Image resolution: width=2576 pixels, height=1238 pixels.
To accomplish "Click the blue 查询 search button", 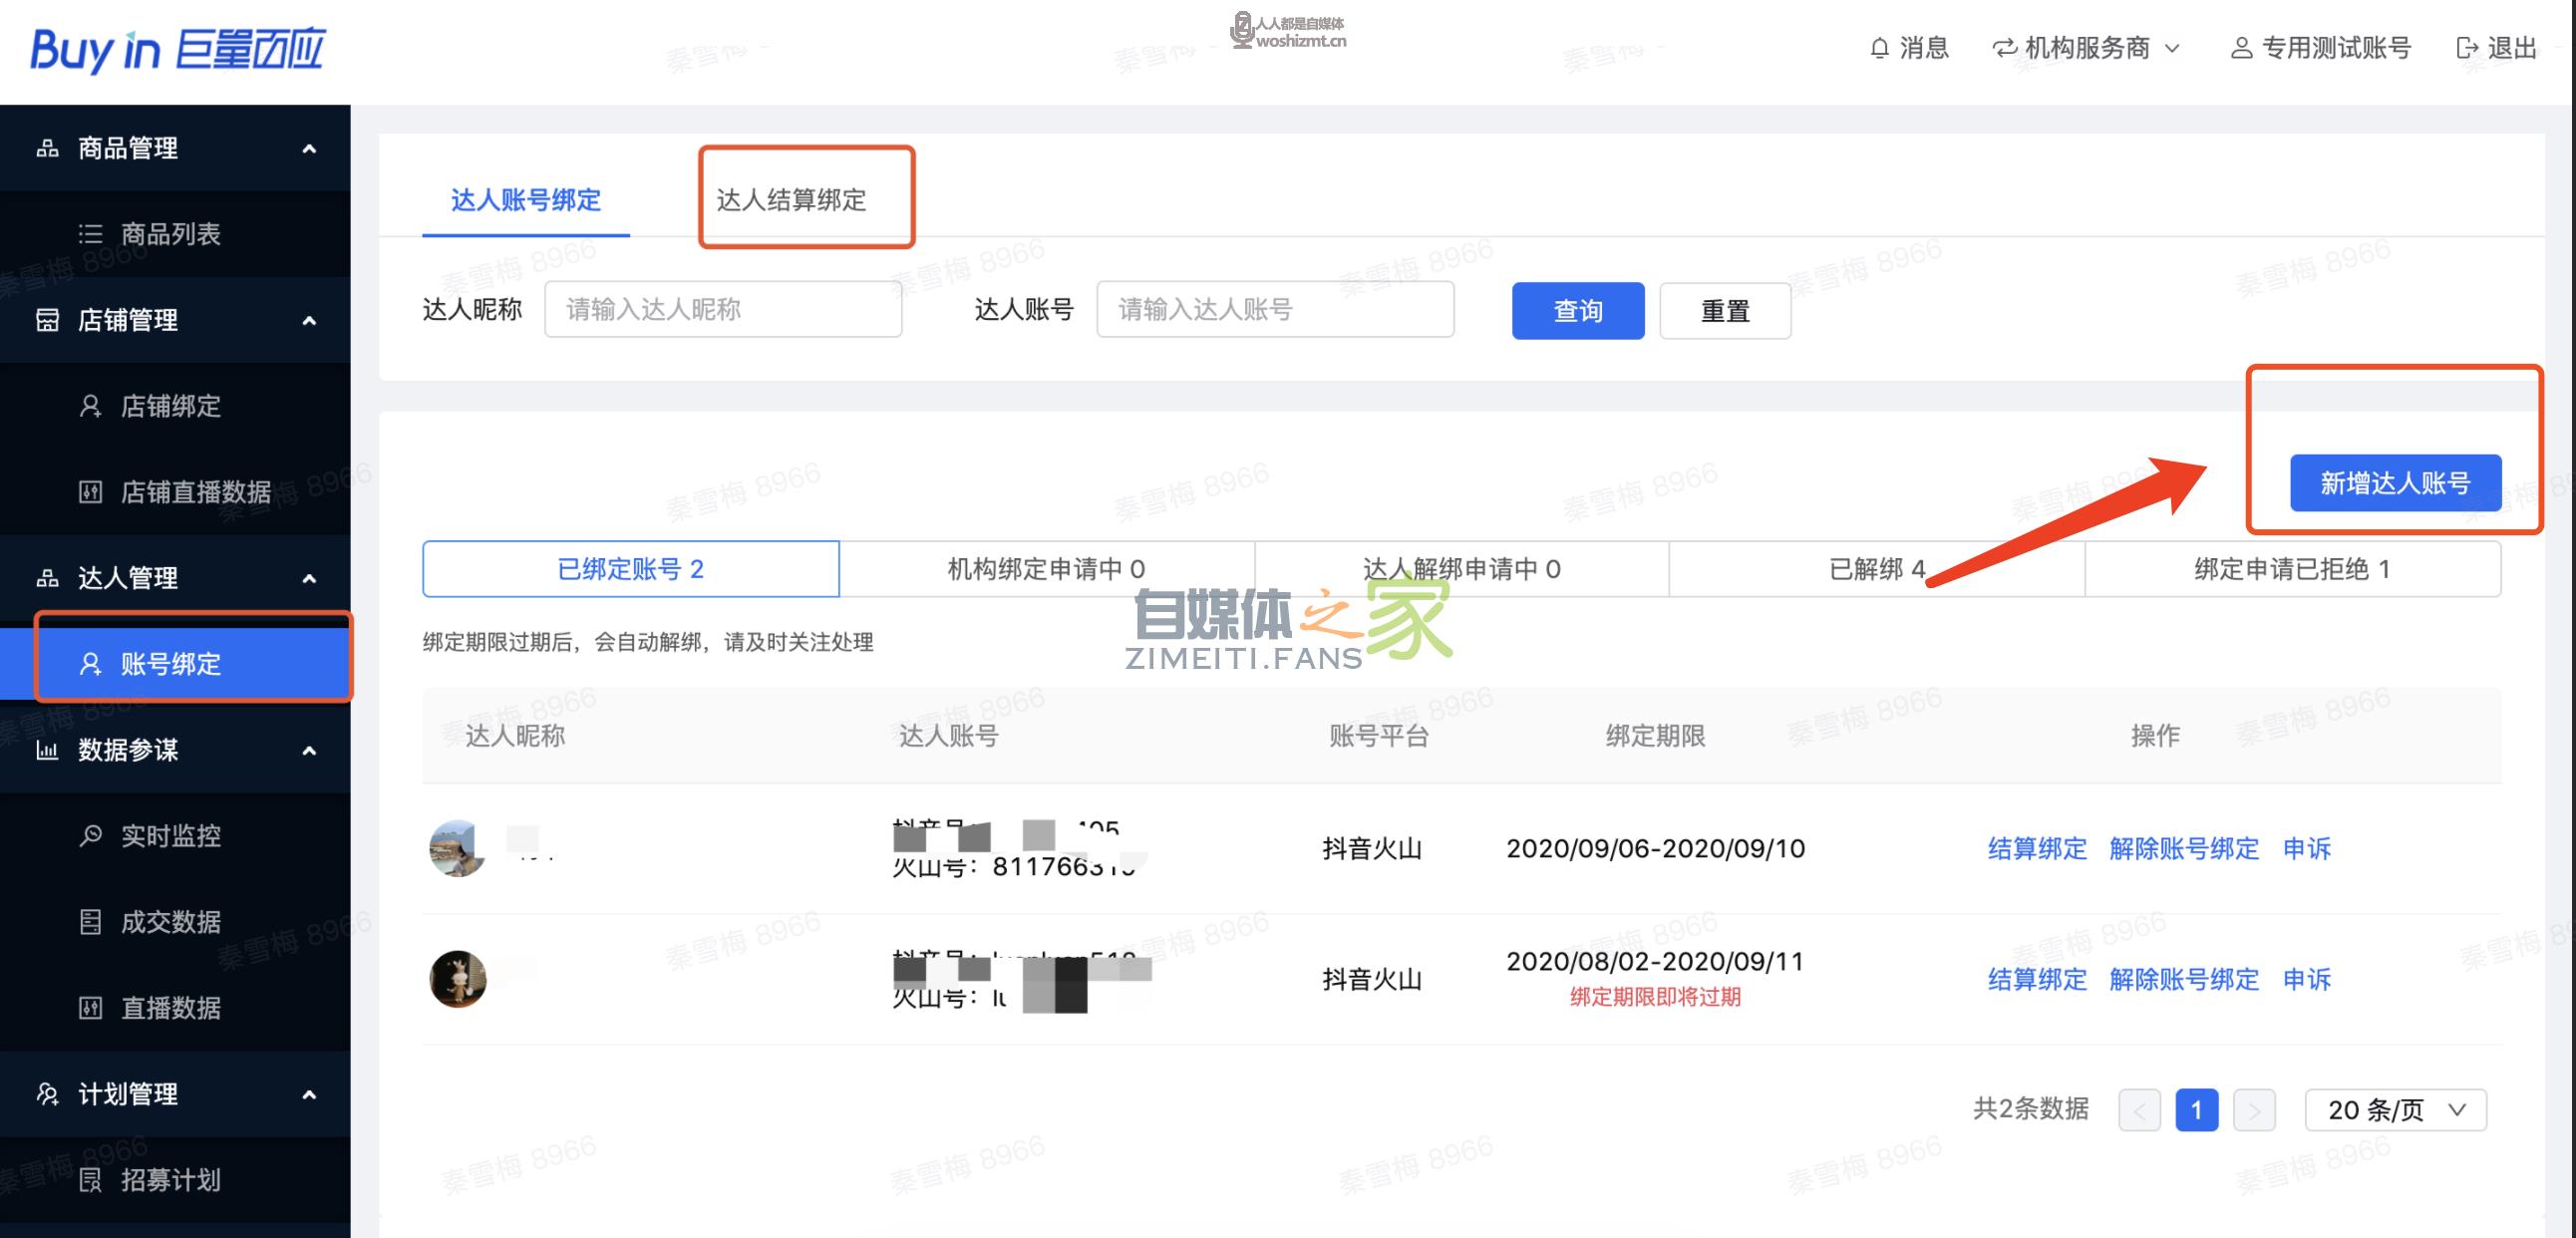I will pyautogui.click(x=1577, y=311).
